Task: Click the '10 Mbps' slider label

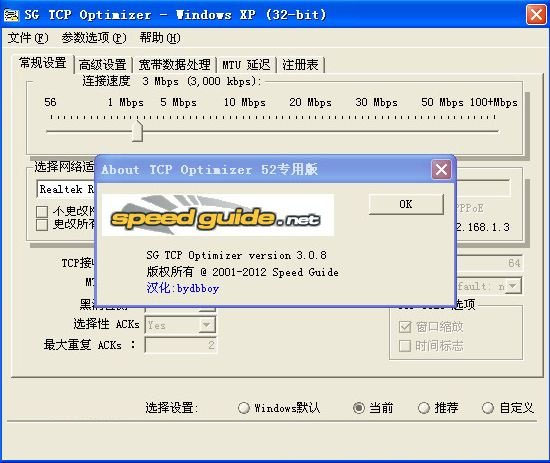Action: coord(245,102)
